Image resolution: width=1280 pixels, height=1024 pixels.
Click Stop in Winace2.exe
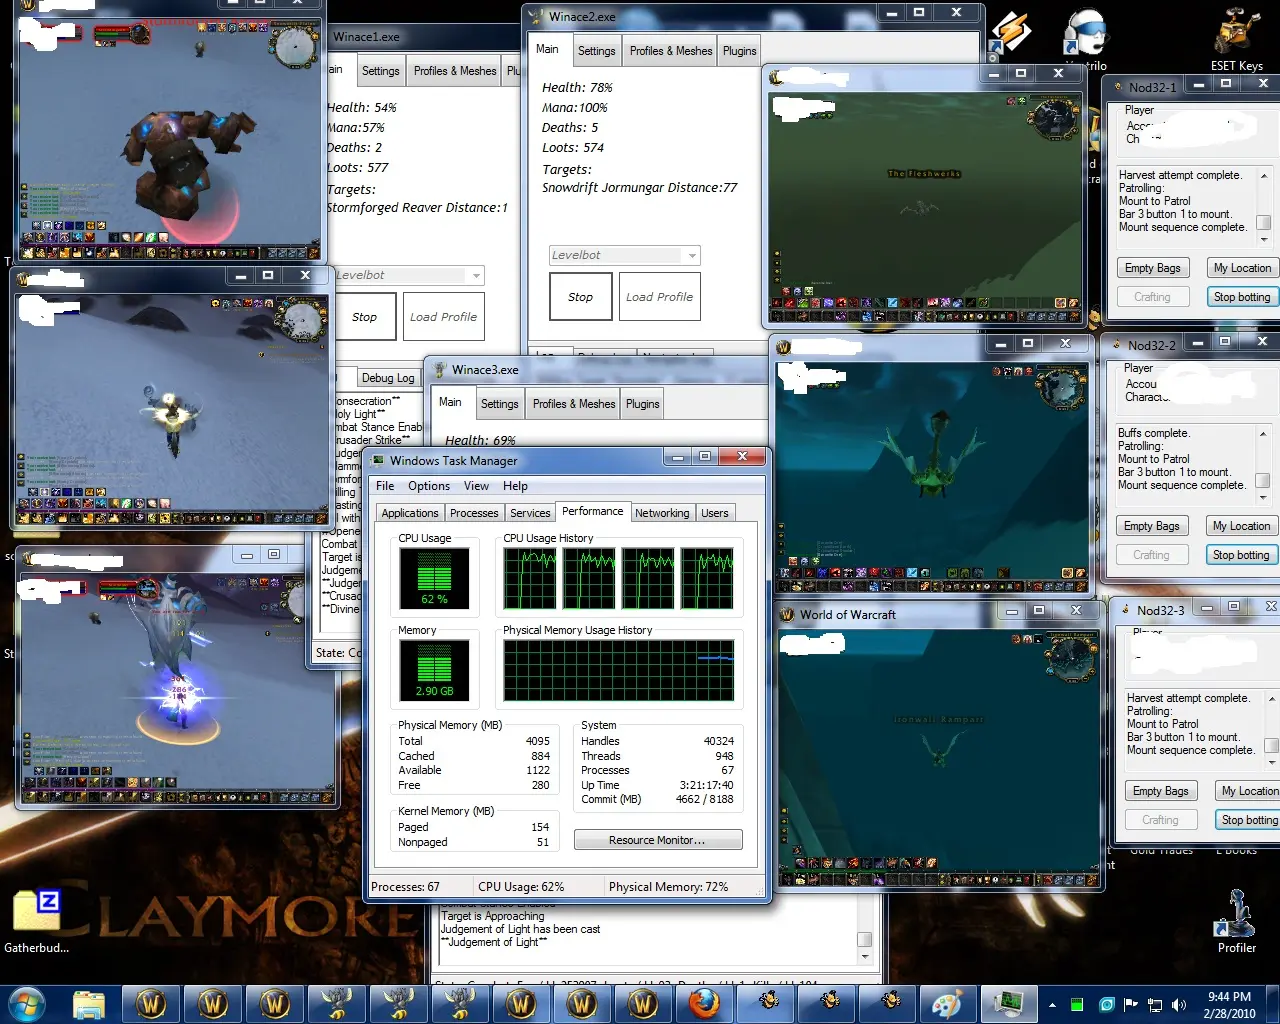click(x=580, y=297)
